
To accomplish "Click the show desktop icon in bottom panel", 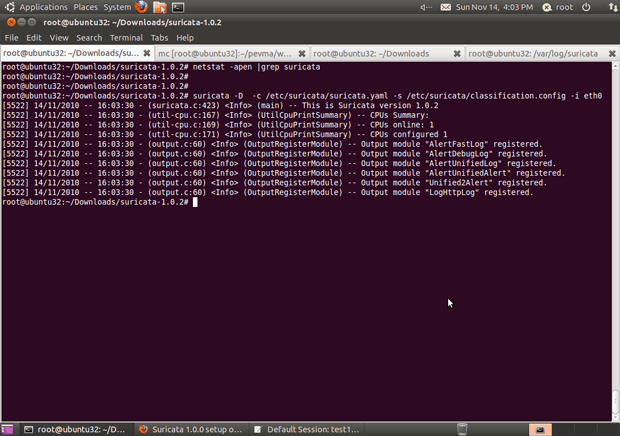I will [7, 429].
